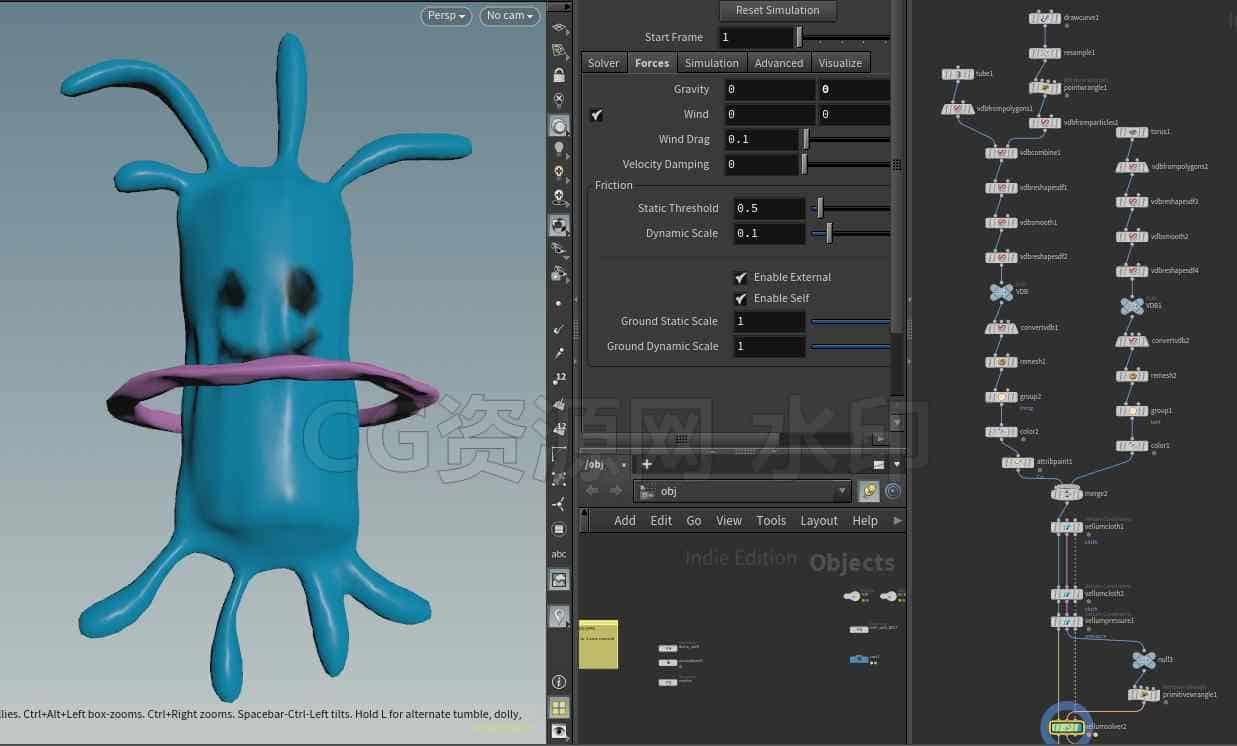Switch to the Solver tab
This screenshot has width=1237, height=746.
(603, 63)
